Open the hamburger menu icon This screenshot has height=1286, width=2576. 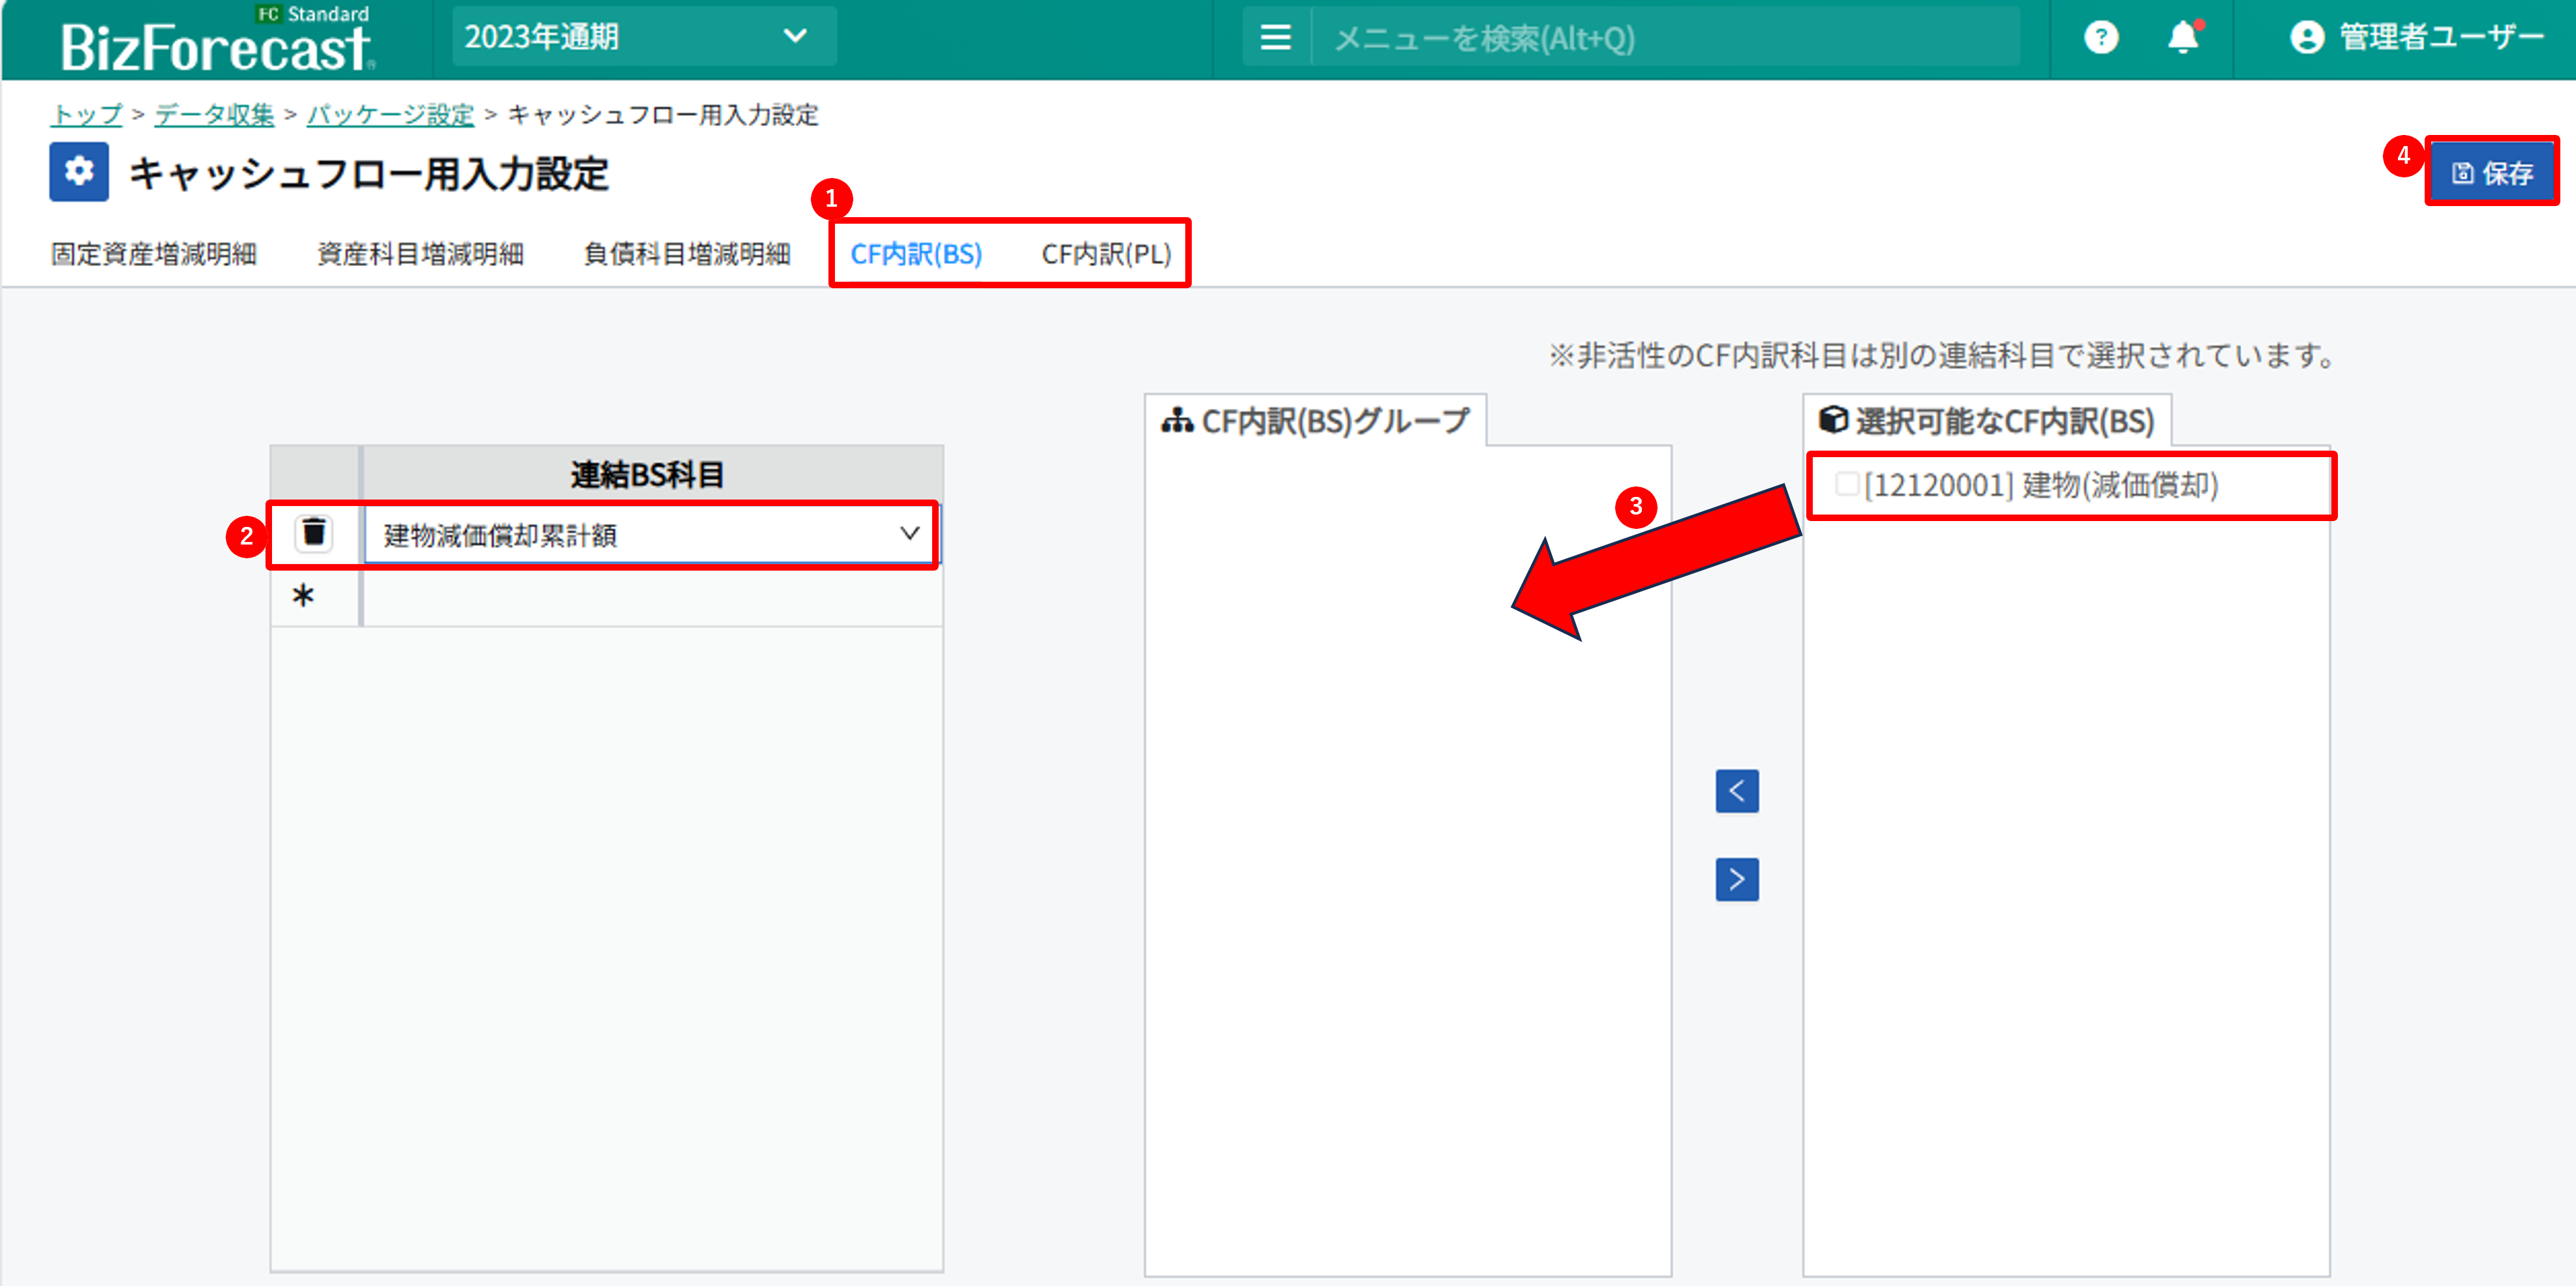click(1275, 38)
